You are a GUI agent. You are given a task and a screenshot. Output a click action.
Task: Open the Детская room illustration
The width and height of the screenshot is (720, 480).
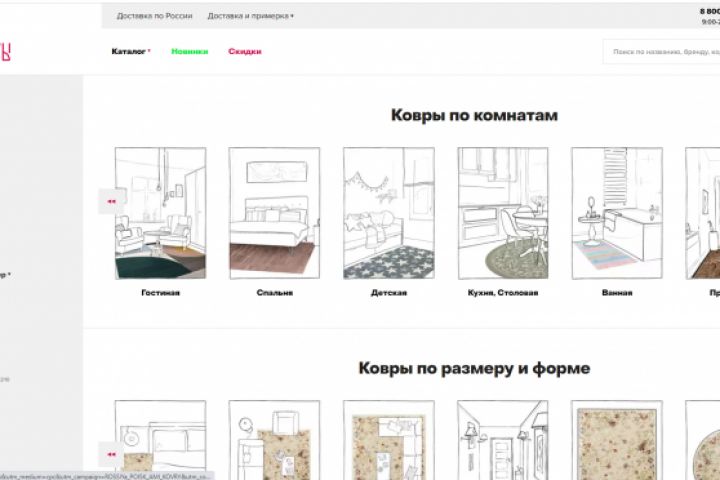pyautogui.click(x=388, y=213)
